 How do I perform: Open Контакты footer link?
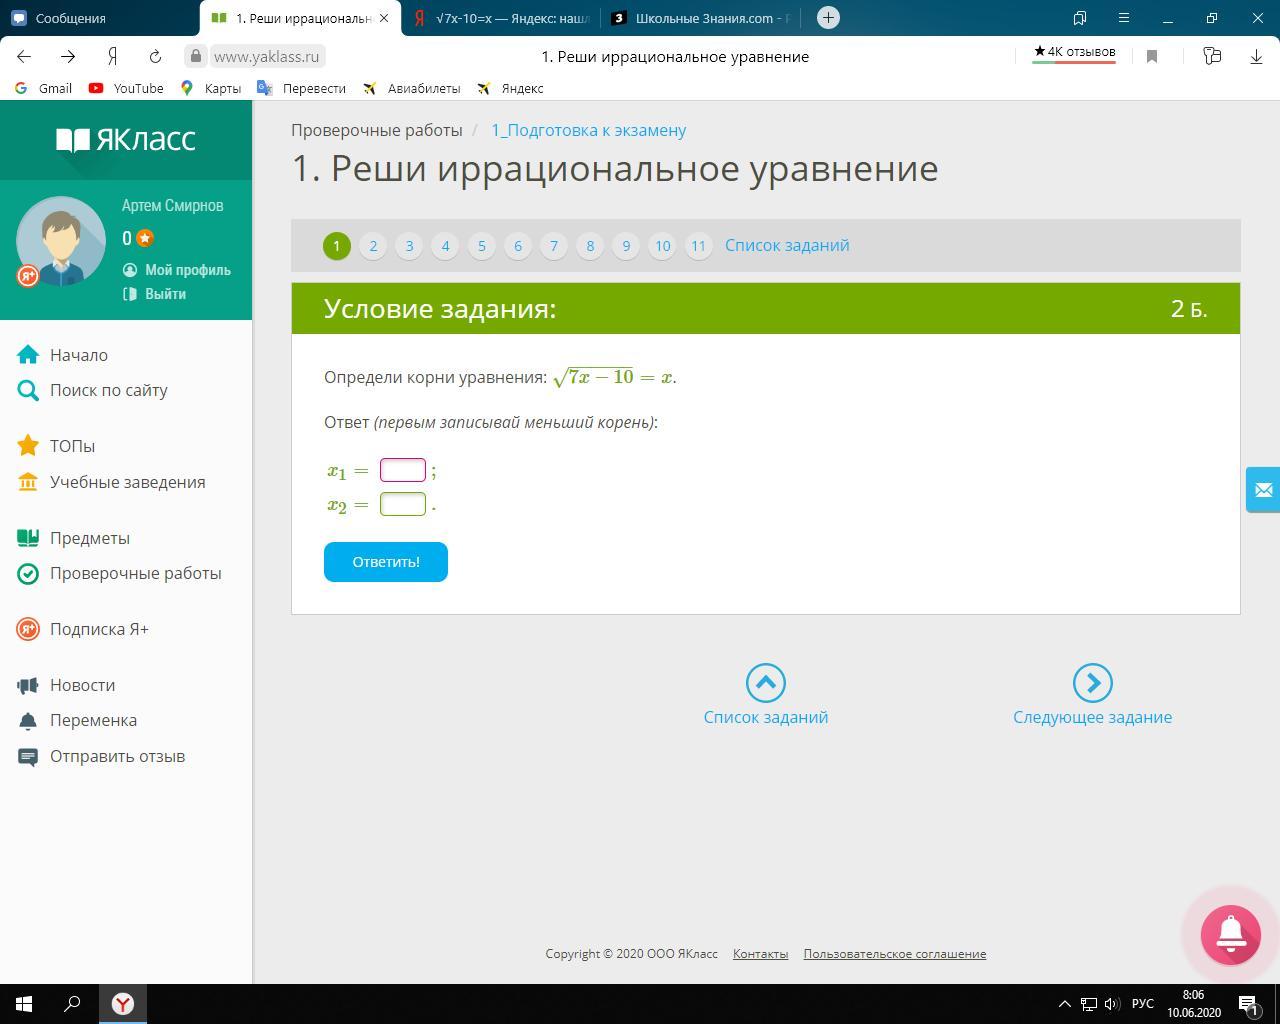pyautogui.click(x=760, y=954)
